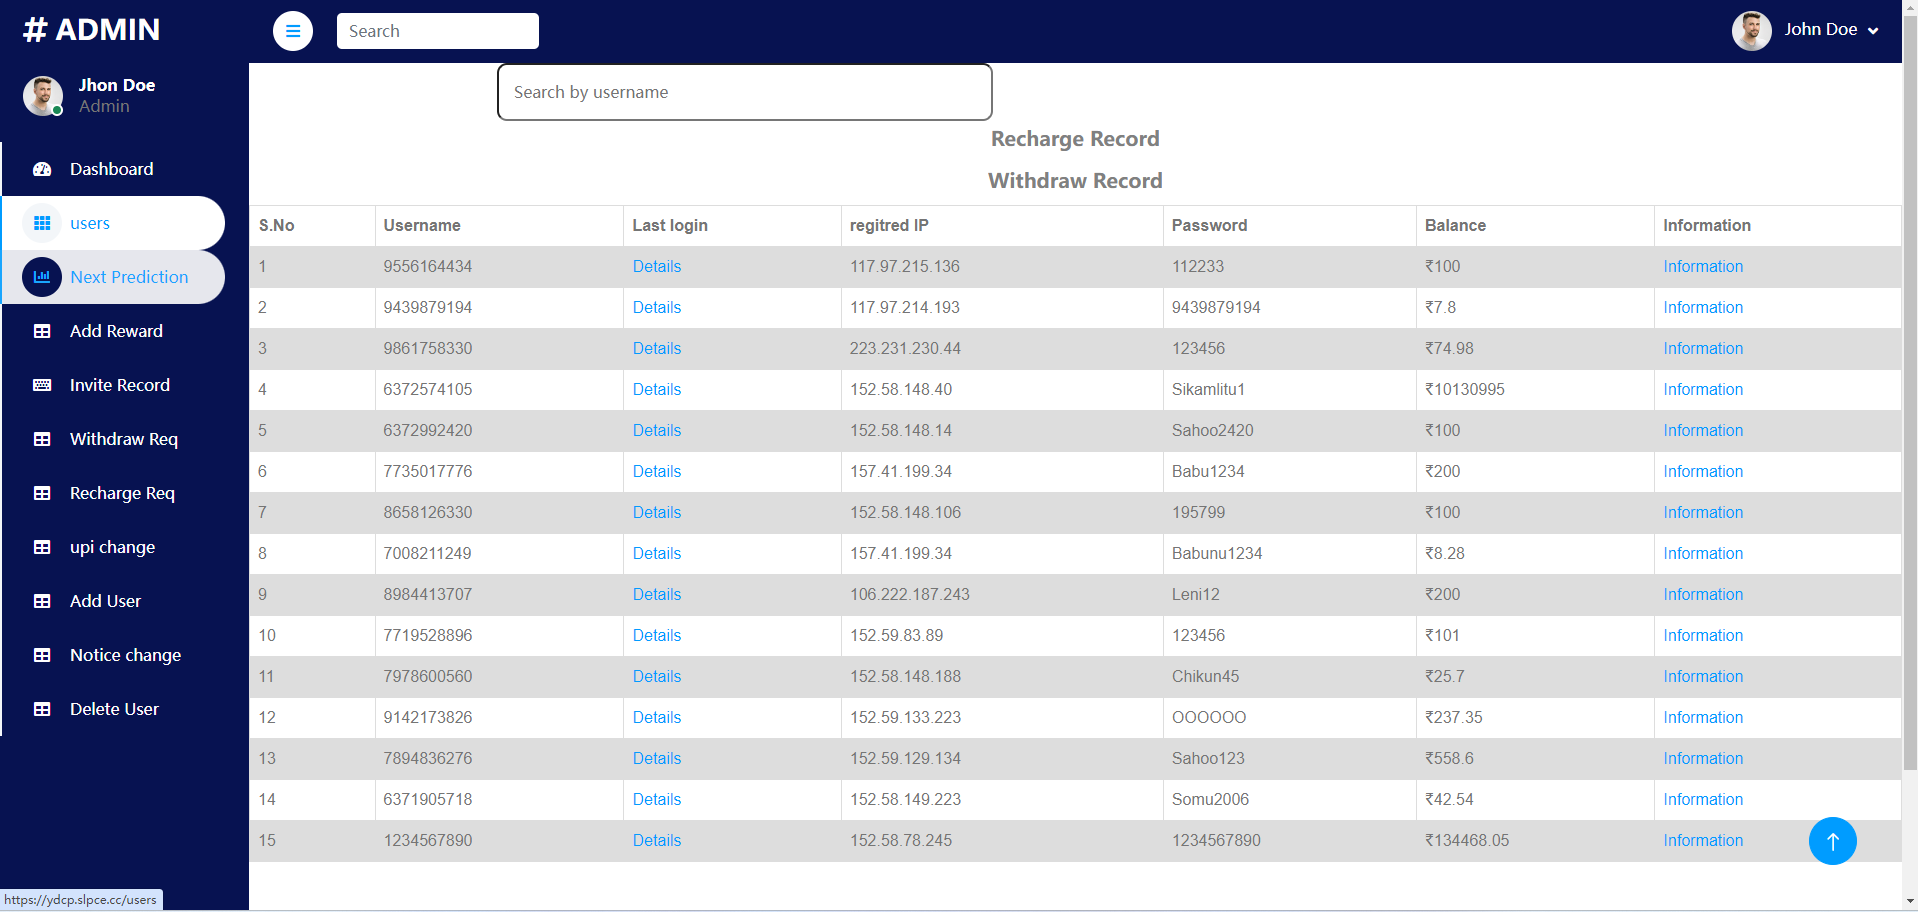Open Information for user 7719528896
The height and width of the screenshot is (912, 1918).
[1703, 636]
